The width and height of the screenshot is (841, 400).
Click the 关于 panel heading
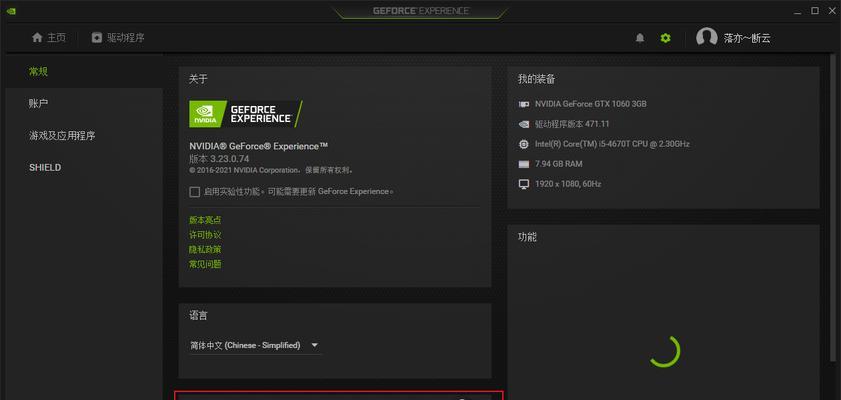point(198,79)
